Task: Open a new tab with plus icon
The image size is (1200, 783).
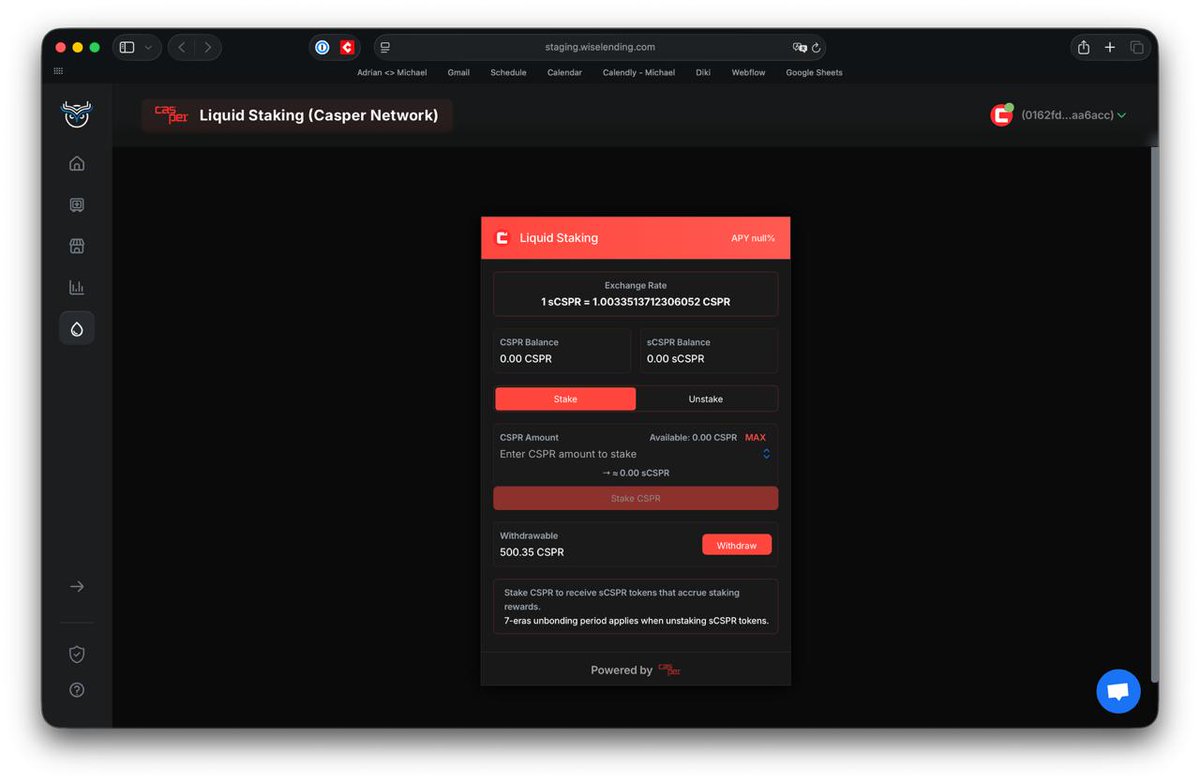Action: pyautogui.click(x=1110, y=47)
